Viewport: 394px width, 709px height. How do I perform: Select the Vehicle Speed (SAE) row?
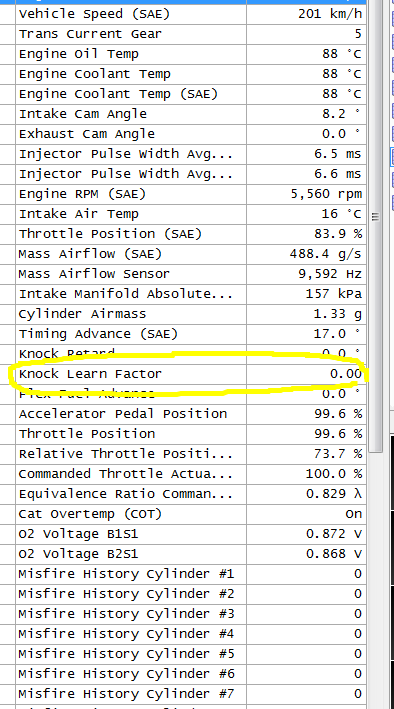(x=191, y=14)
